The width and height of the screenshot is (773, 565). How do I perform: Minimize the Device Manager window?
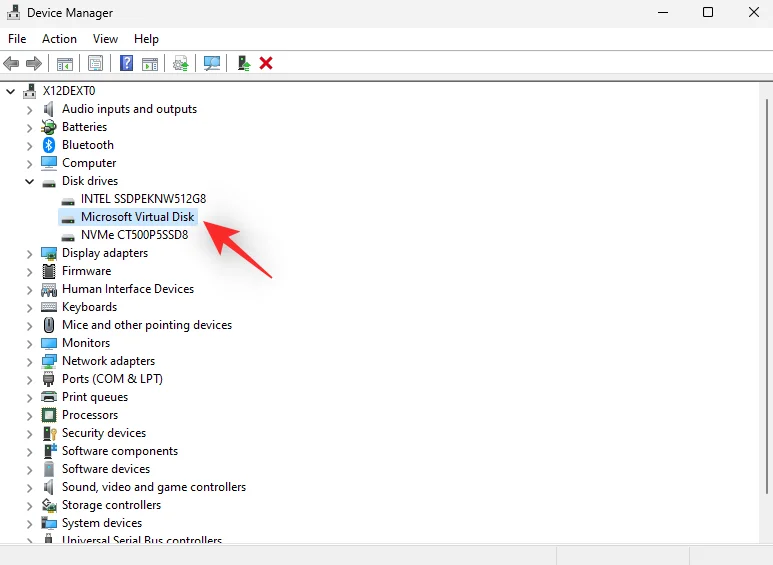(x=663, y=12)
